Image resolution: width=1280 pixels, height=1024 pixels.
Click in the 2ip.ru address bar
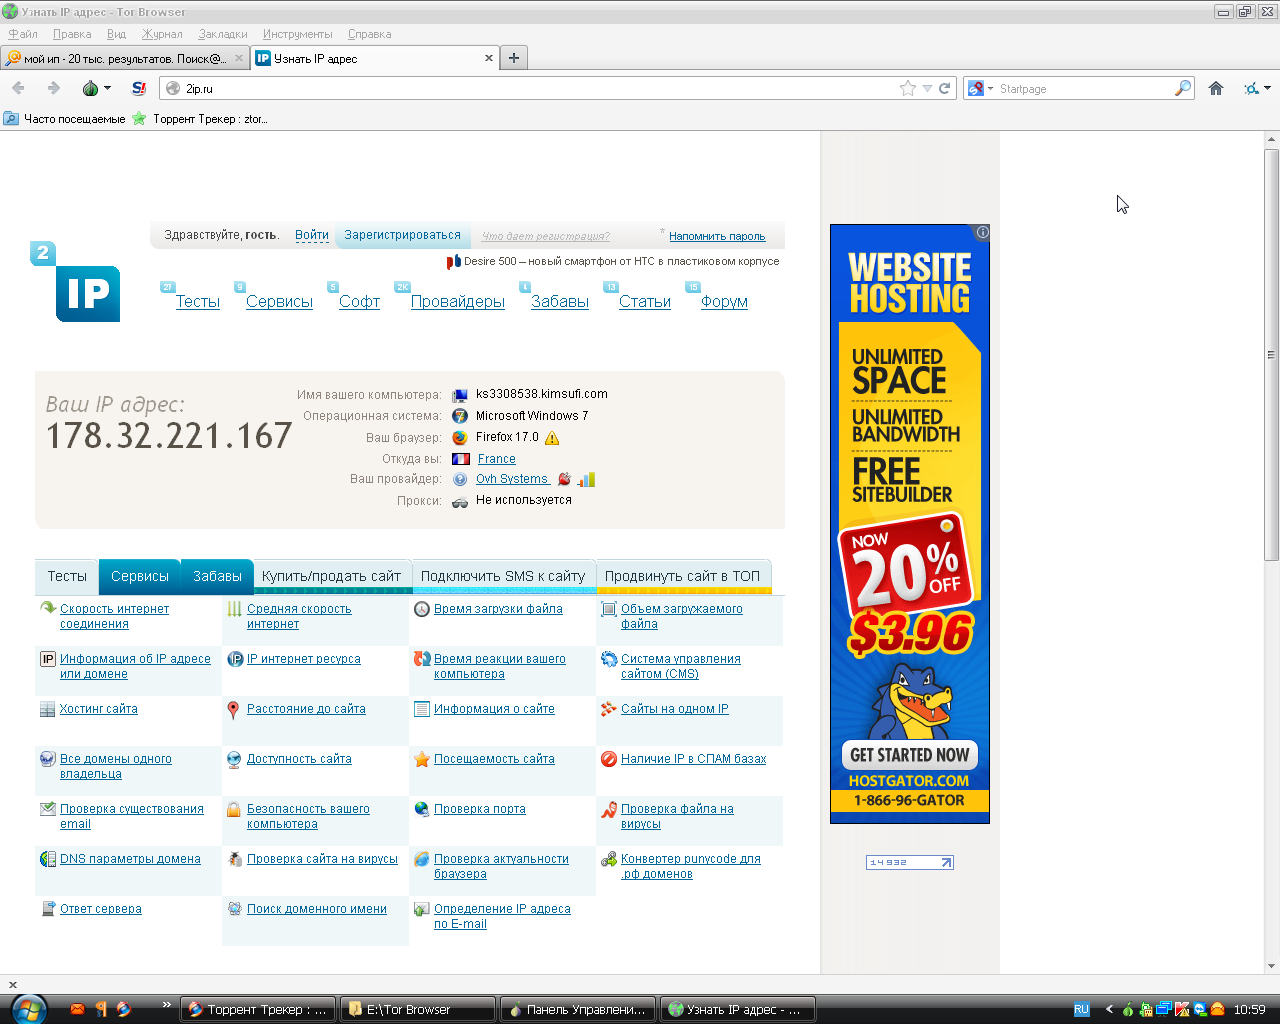(x=540, y=88)
